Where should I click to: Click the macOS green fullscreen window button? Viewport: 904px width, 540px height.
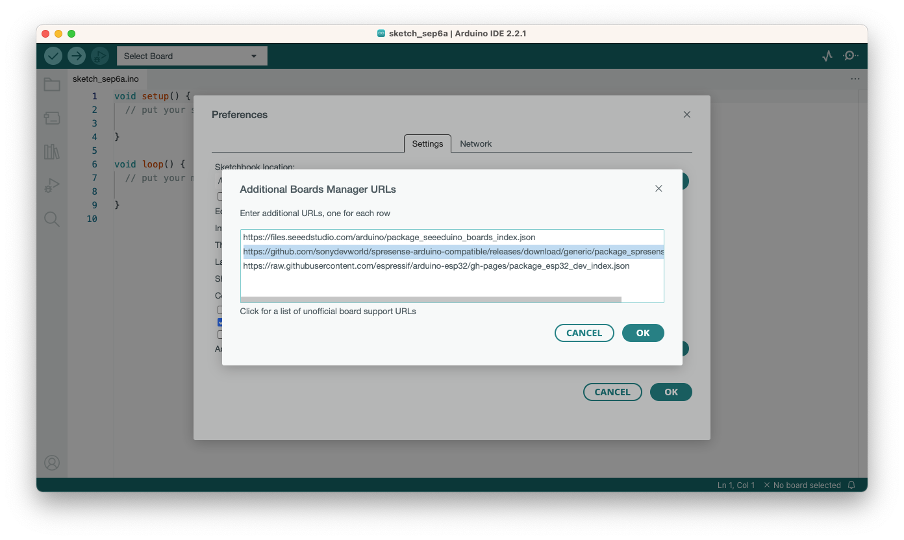click(71, 33)
